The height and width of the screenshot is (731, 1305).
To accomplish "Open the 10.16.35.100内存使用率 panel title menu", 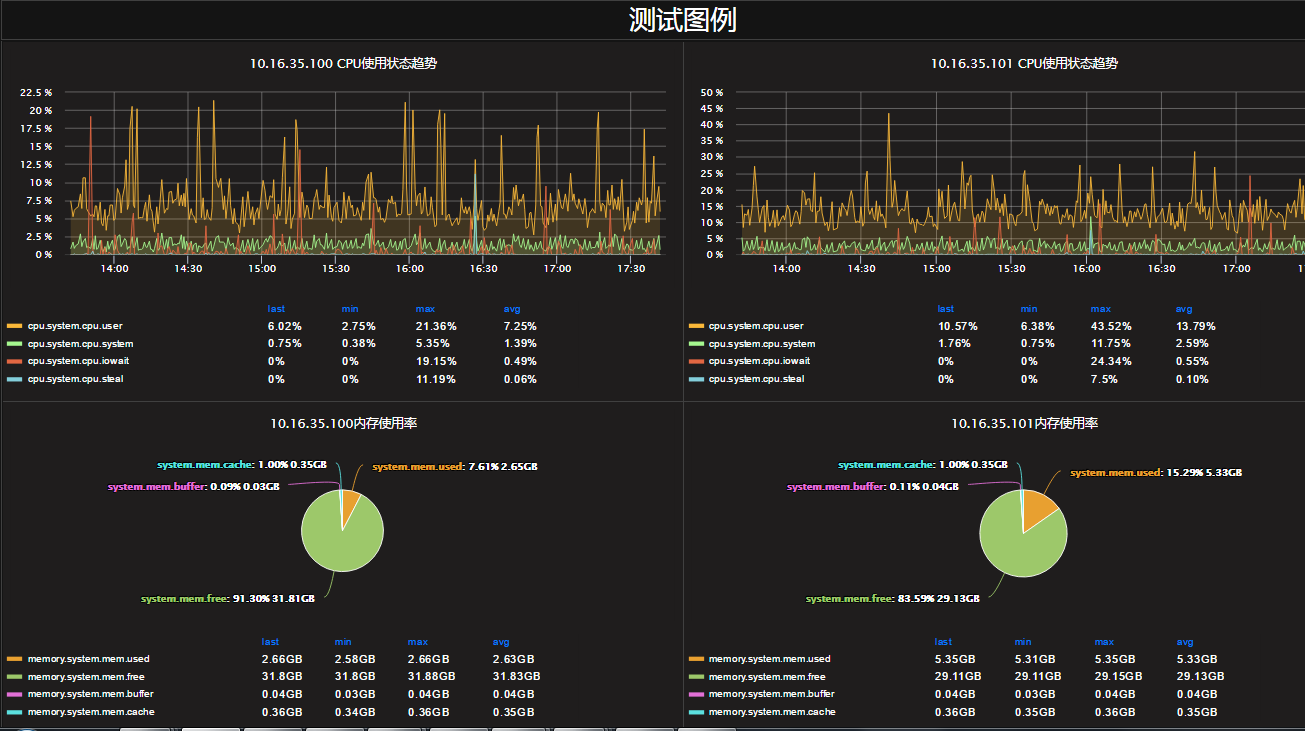I will coord(343,423).
